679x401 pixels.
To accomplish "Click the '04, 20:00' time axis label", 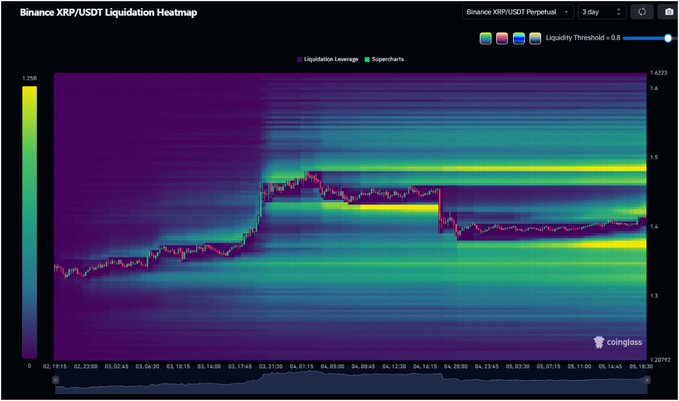I will tap(456, 366).
